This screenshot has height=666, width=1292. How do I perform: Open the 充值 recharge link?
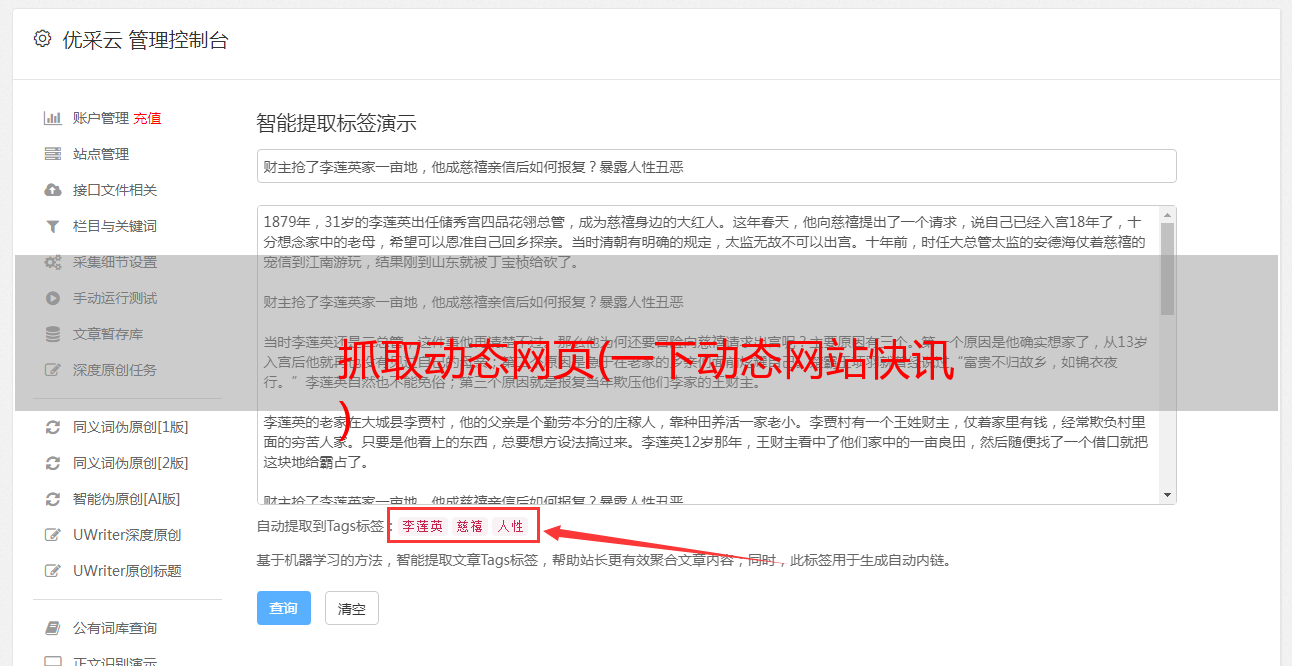[x=147, y=118]
